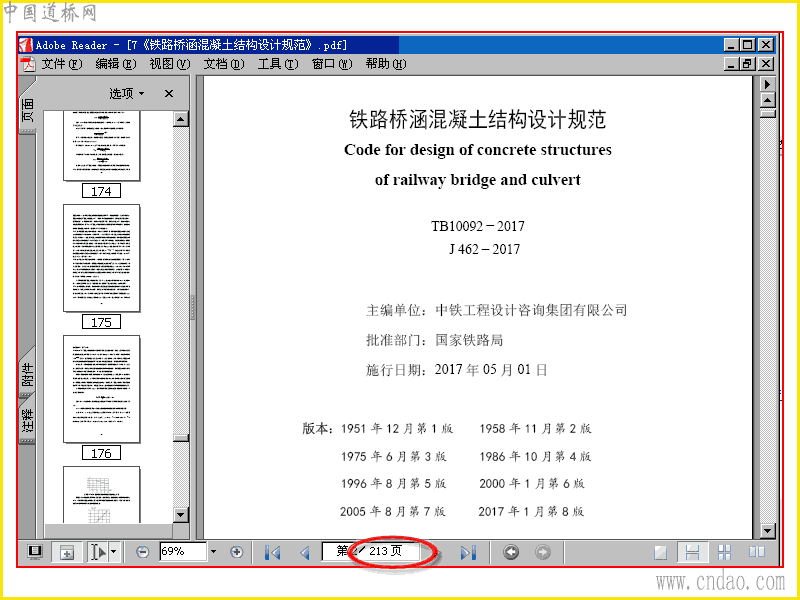Screen dimensions: 800x600
Task: Switch to facing pages layout
Action: pos(757,552)
